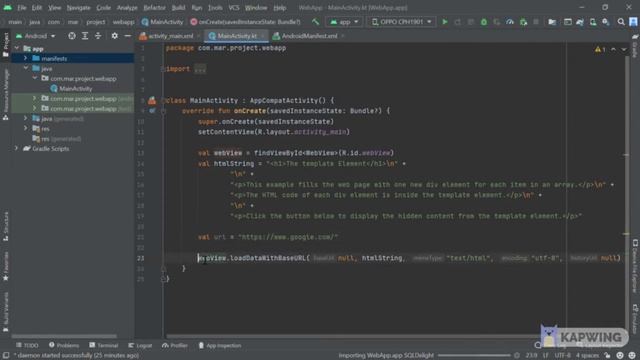Viewport: 640px width, 360px height.
Task: Click the gutter class icon next to MainActivity
Action: tap(152, 100)
